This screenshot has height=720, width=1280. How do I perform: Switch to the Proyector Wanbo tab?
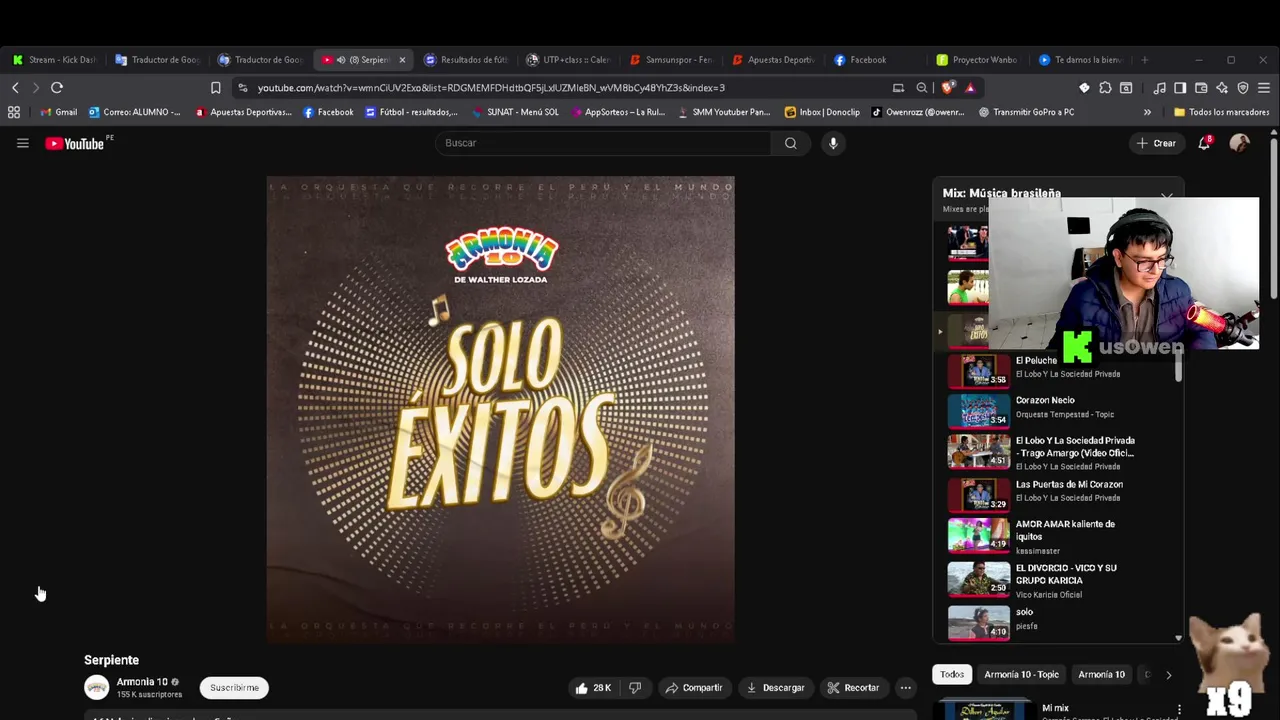click(978, 60)
